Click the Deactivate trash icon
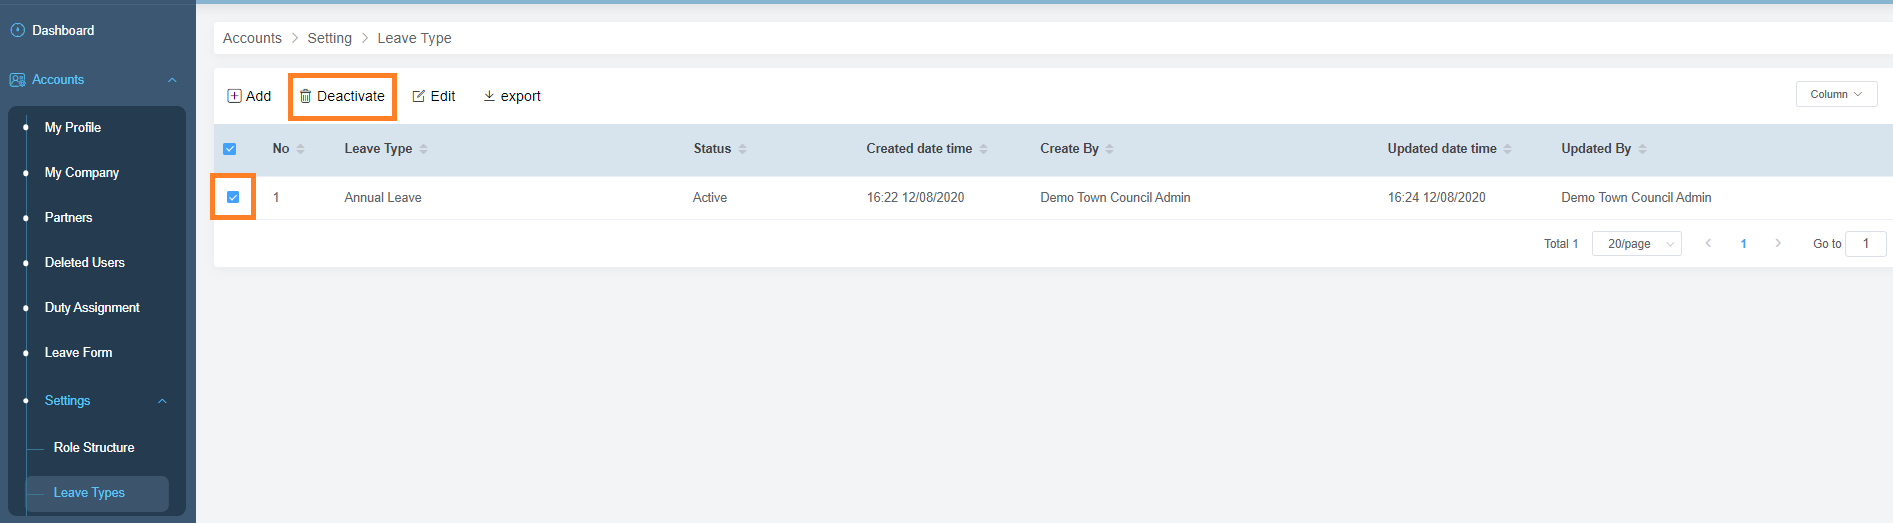The image size is (1893, 523). click(306, 96)
